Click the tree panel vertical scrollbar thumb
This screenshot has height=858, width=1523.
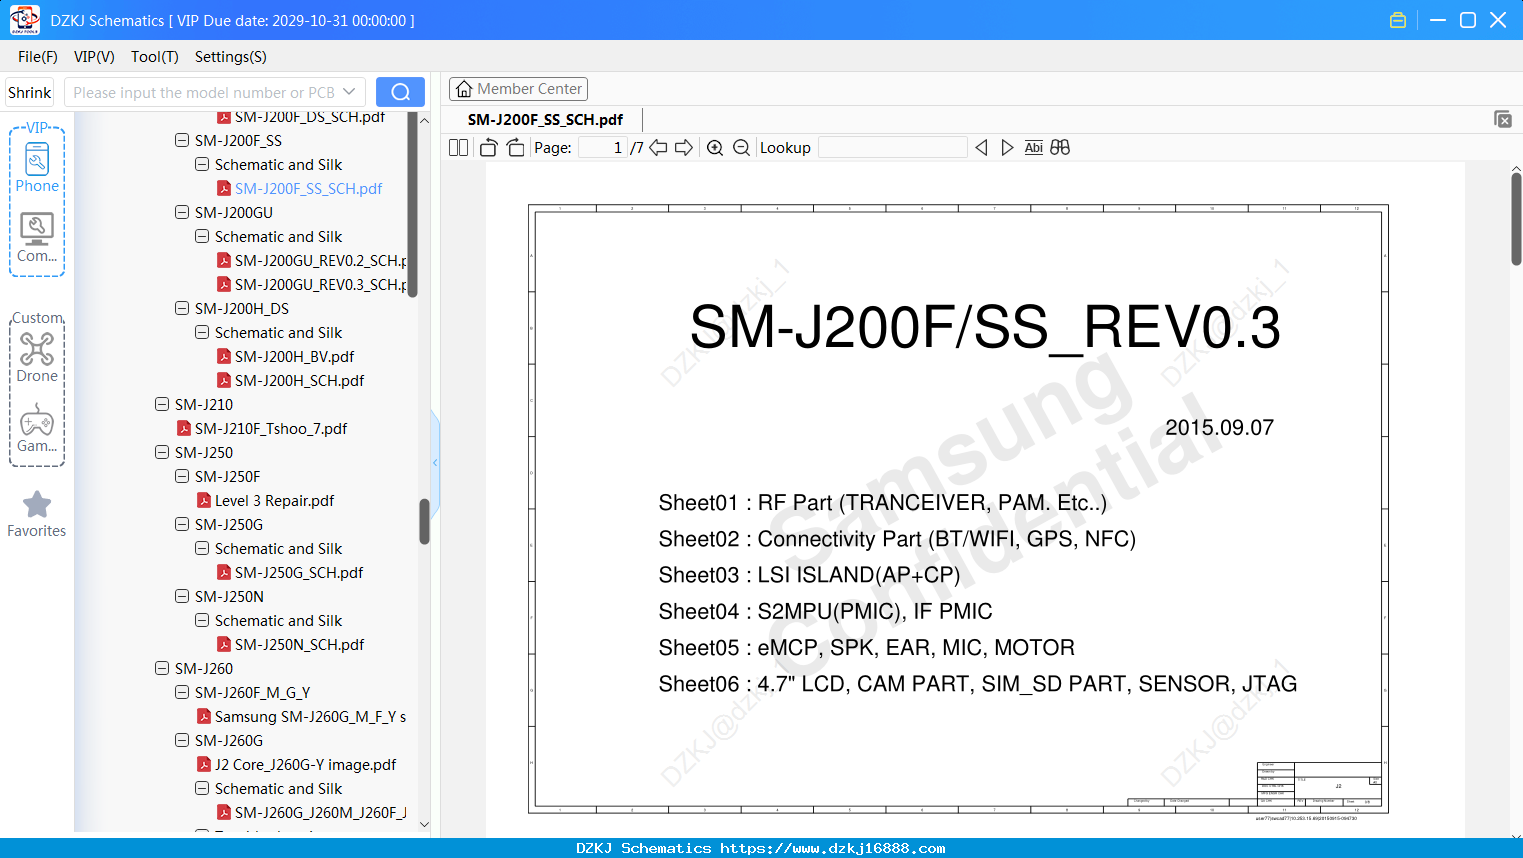[x=424, y=521]
